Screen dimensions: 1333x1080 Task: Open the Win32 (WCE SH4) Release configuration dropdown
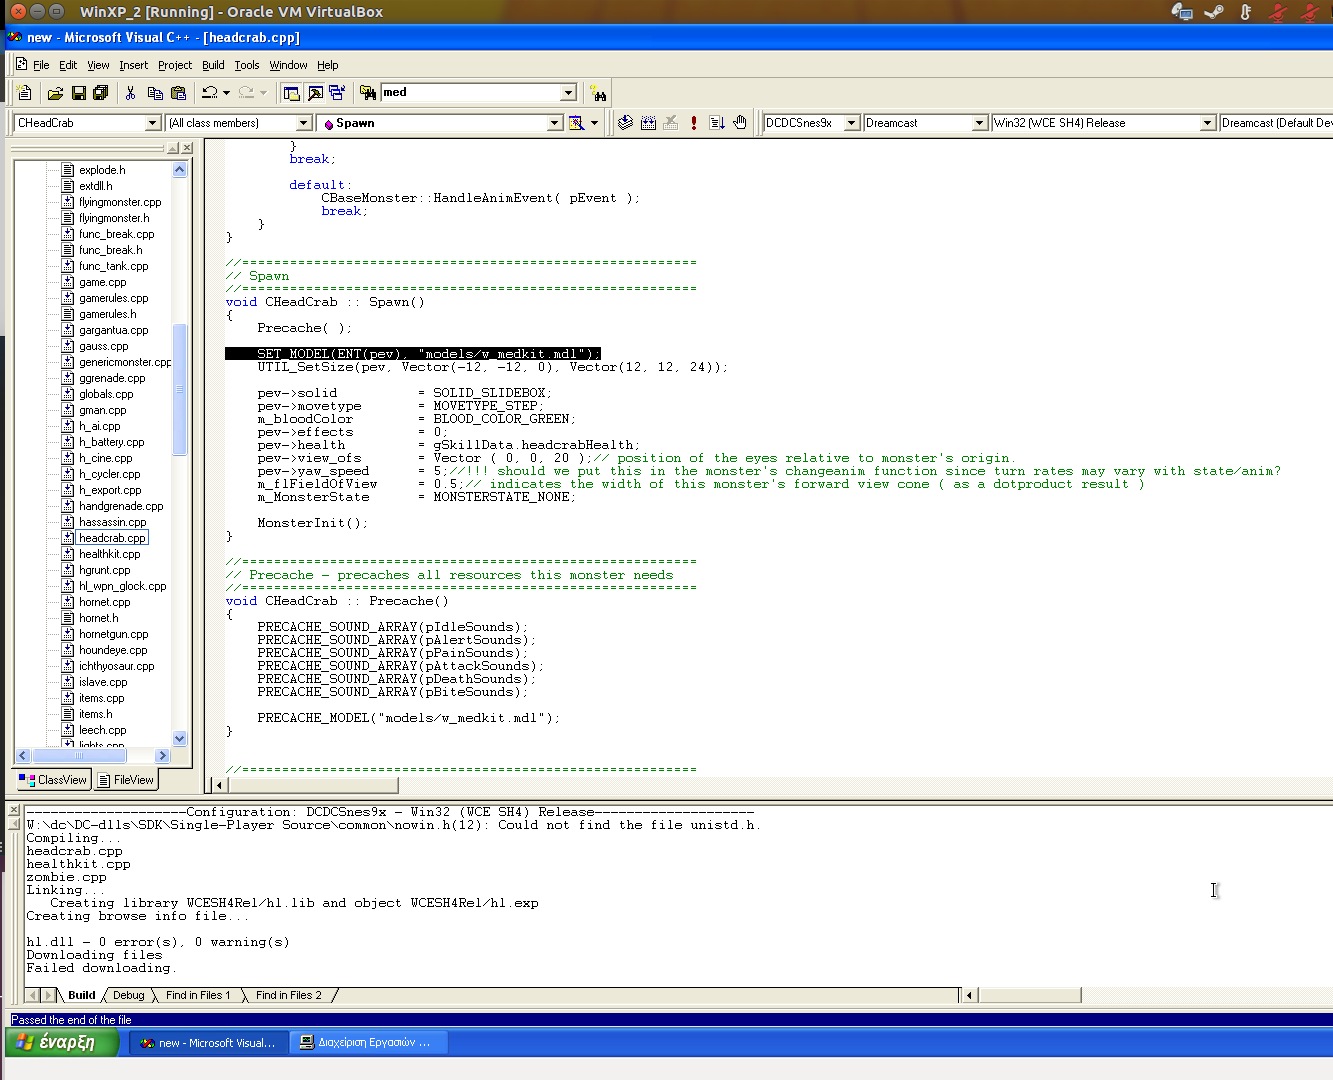1207,123
